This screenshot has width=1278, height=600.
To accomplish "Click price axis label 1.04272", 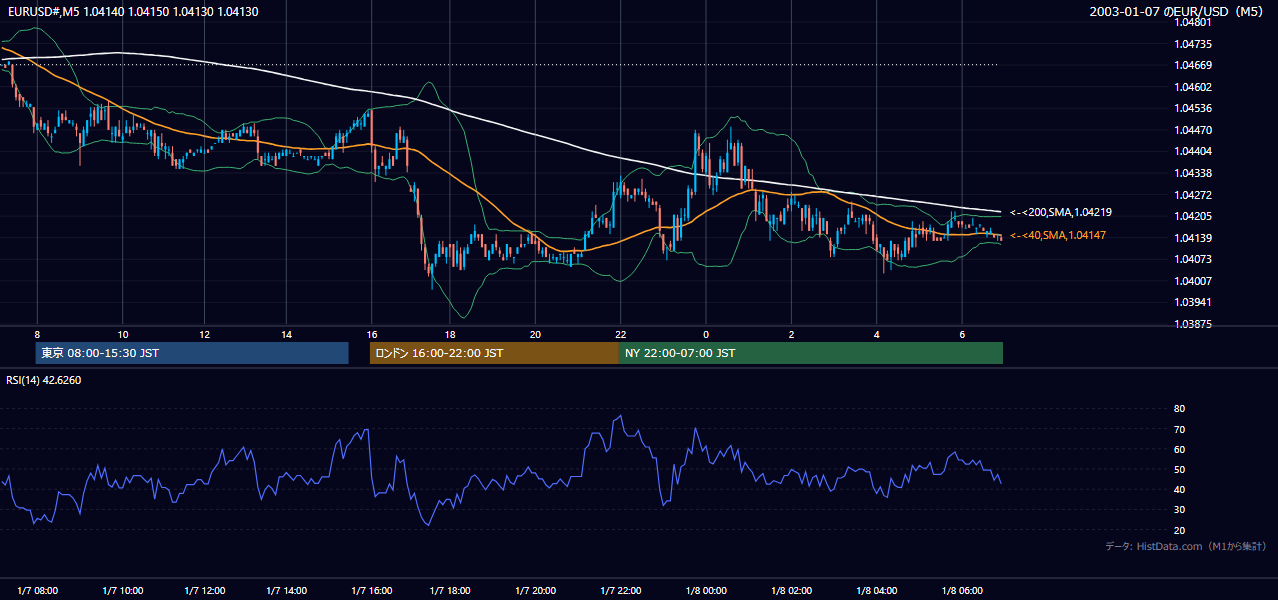I will click(1193, 195).
